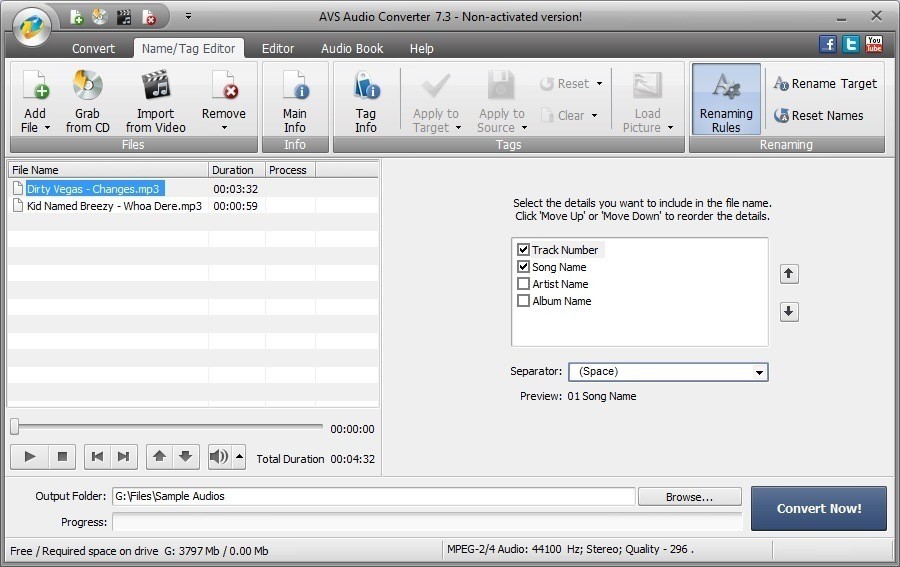Click the AVS application logo button
This screenshot has height=567, width=900.
click(32, 26)
